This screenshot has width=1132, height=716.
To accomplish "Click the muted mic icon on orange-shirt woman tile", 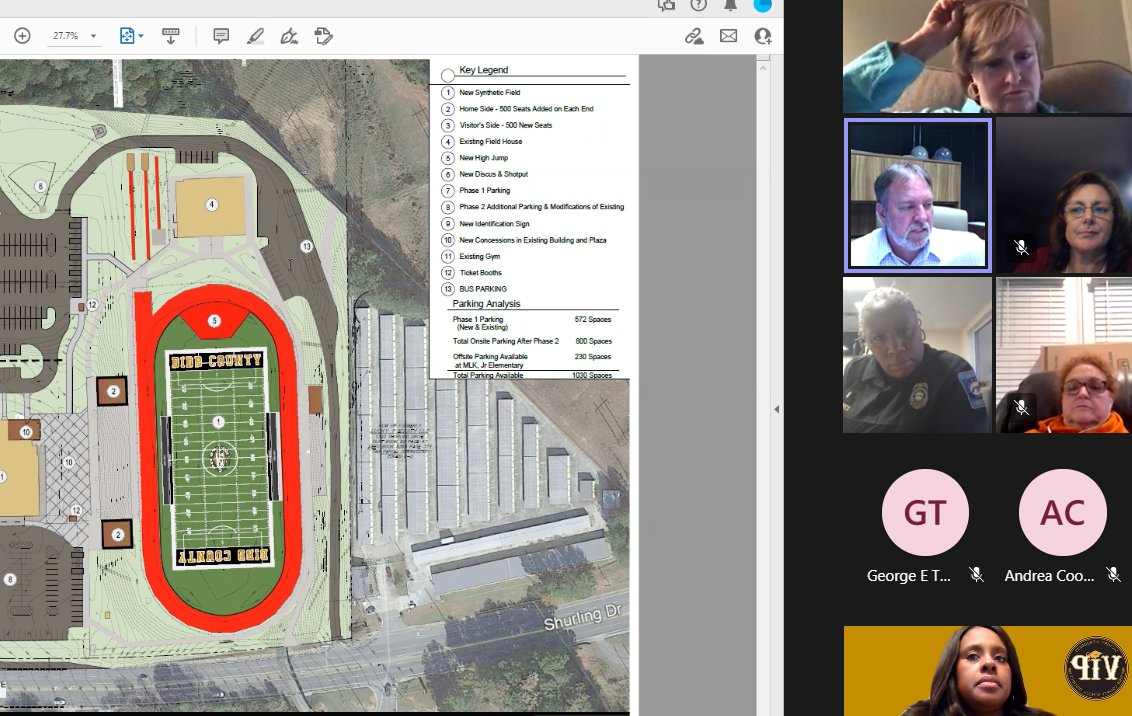I will tap(1021, 407).
